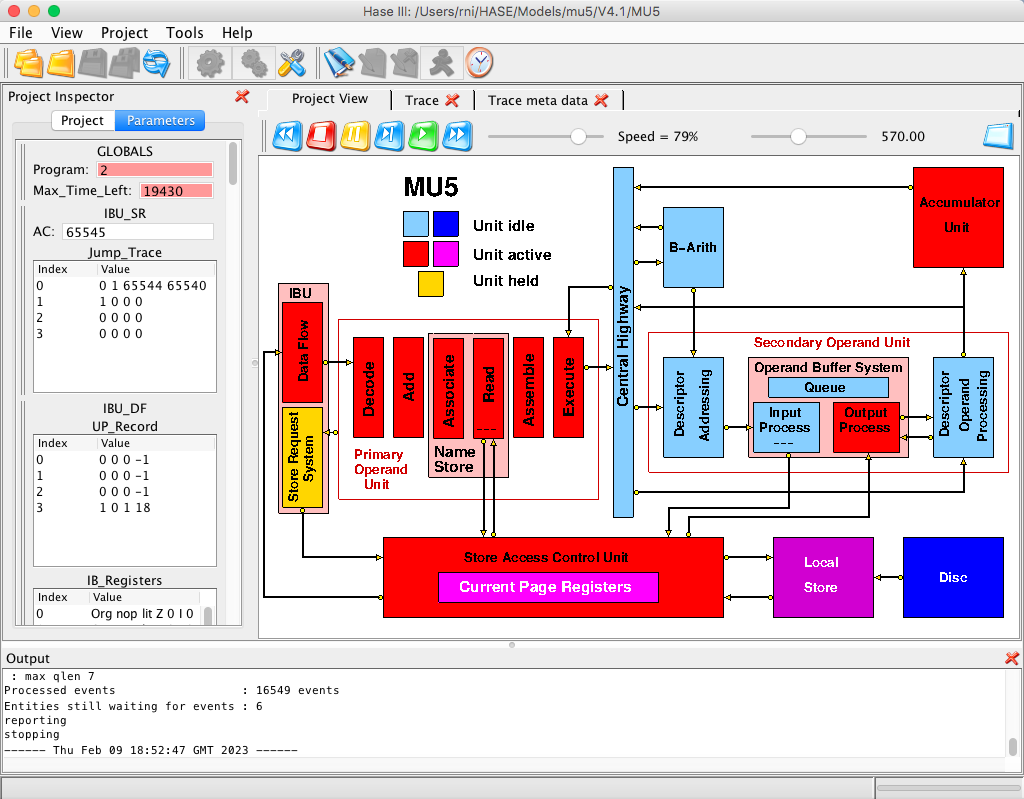
Task: Select the Project inspector segment
Action: pyautogui.click(x=82, y=120)
